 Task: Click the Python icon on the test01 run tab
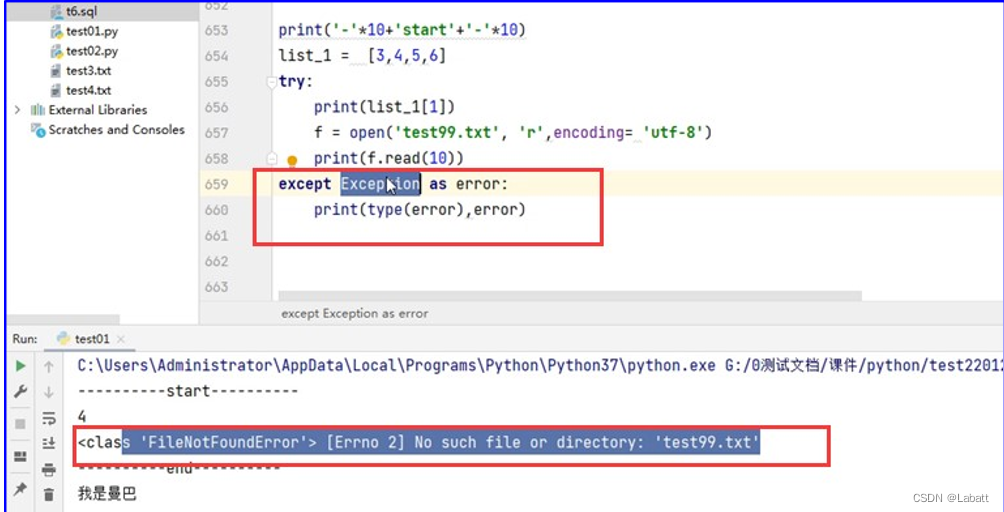point(63,339)
